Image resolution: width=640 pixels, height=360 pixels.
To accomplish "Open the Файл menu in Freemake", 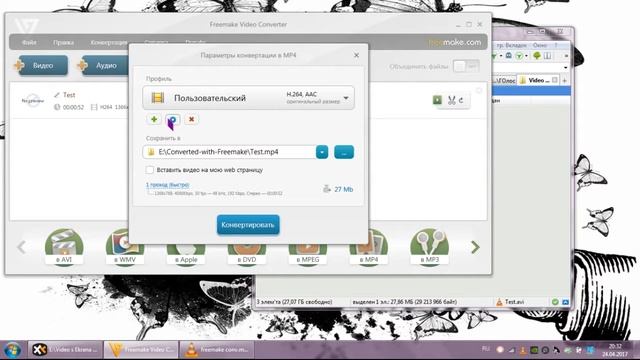I will coord(29,42).
